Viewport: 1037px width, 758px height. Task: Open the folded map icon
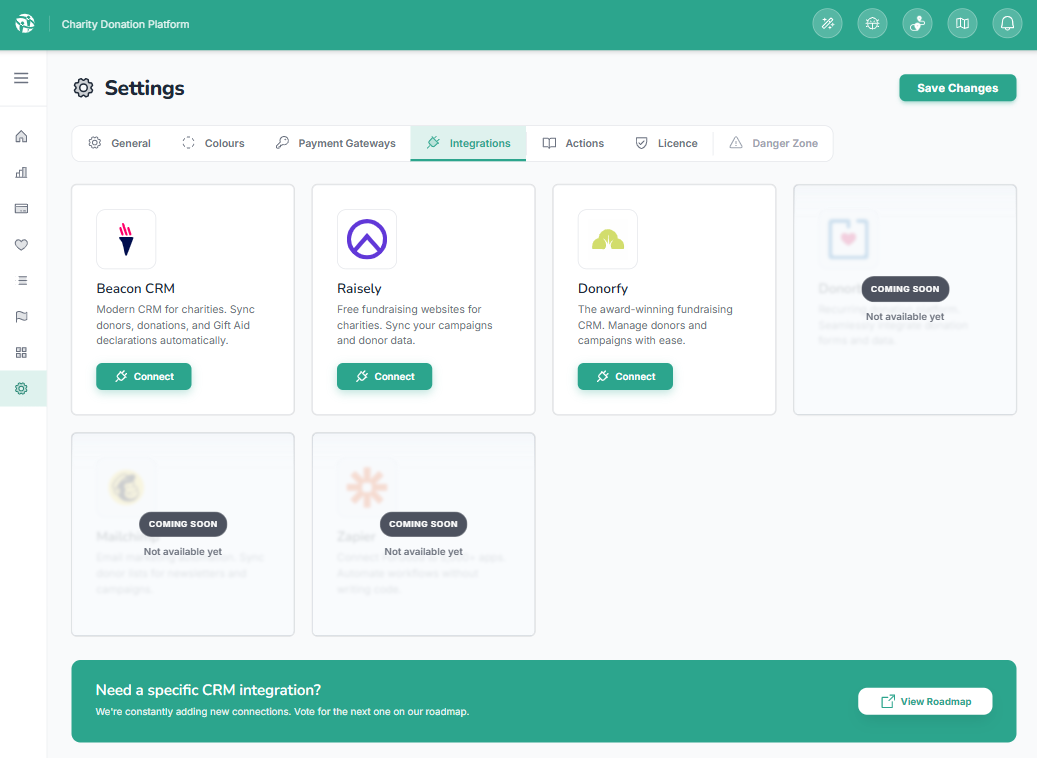click(962, 24)
